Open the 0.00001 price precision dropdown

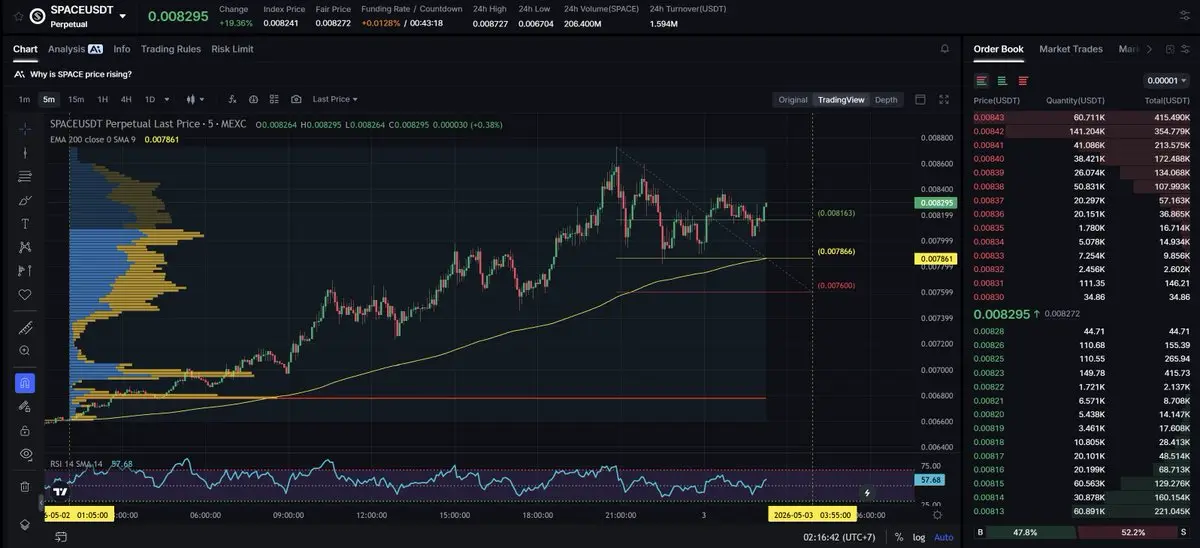click(x=1167, y=80)
